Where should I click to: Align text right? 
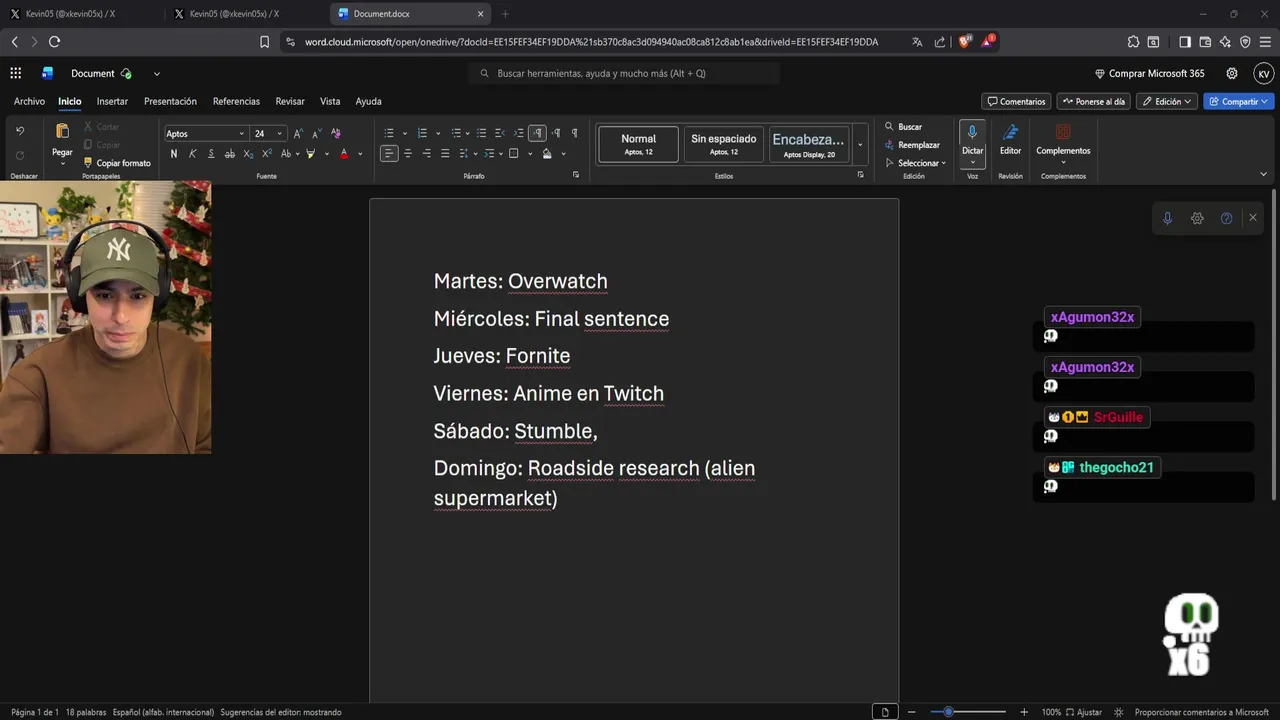point(427,154)
